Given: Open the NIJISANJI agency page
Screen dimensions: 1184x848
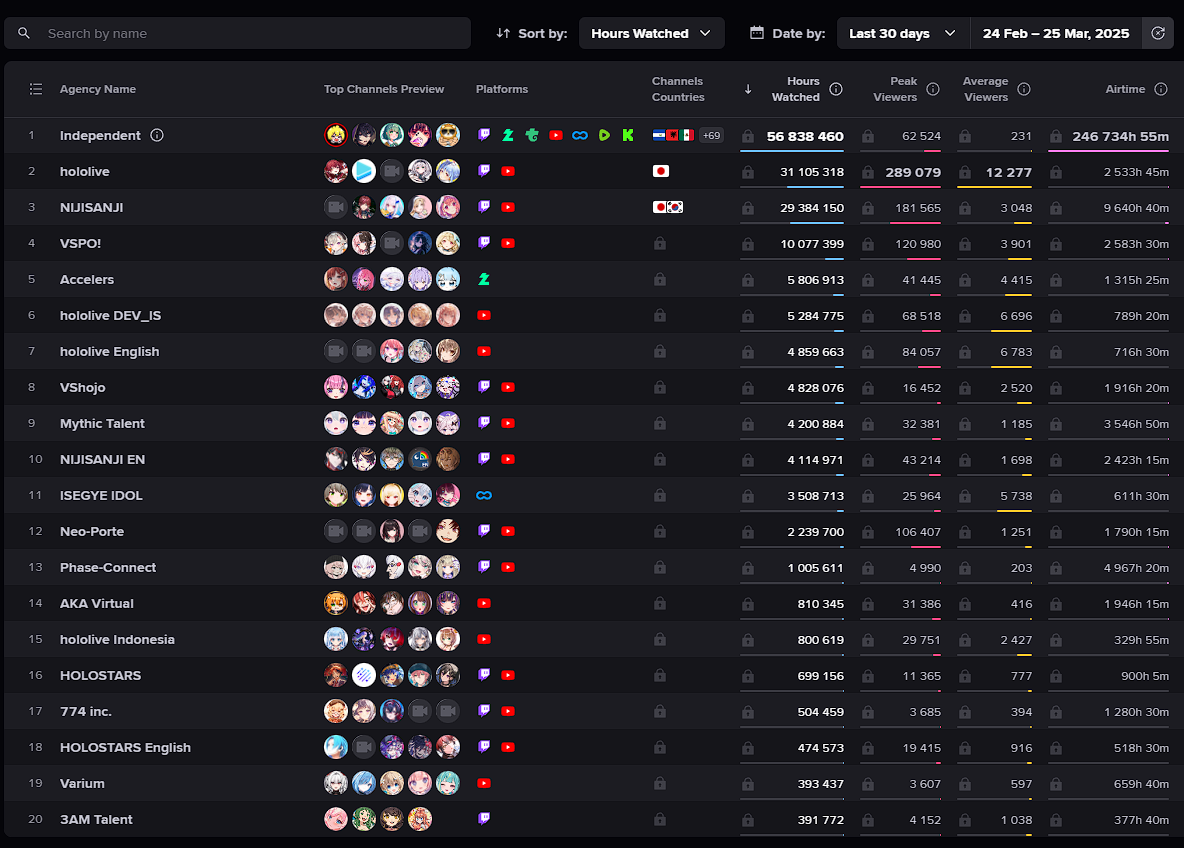Looking at the screenshot, I should coord(91,207).
